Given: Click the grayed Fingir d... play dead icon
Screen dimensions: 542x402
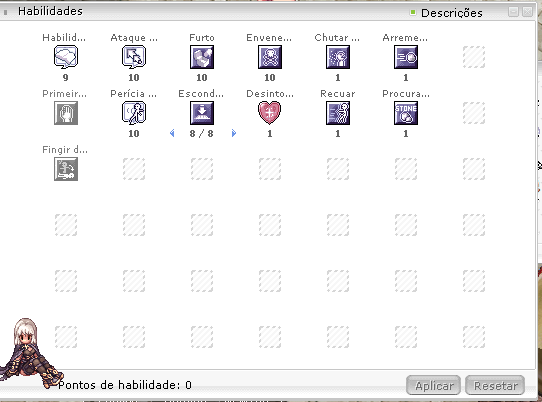Looking at the screenshot, I should (66, 169).
